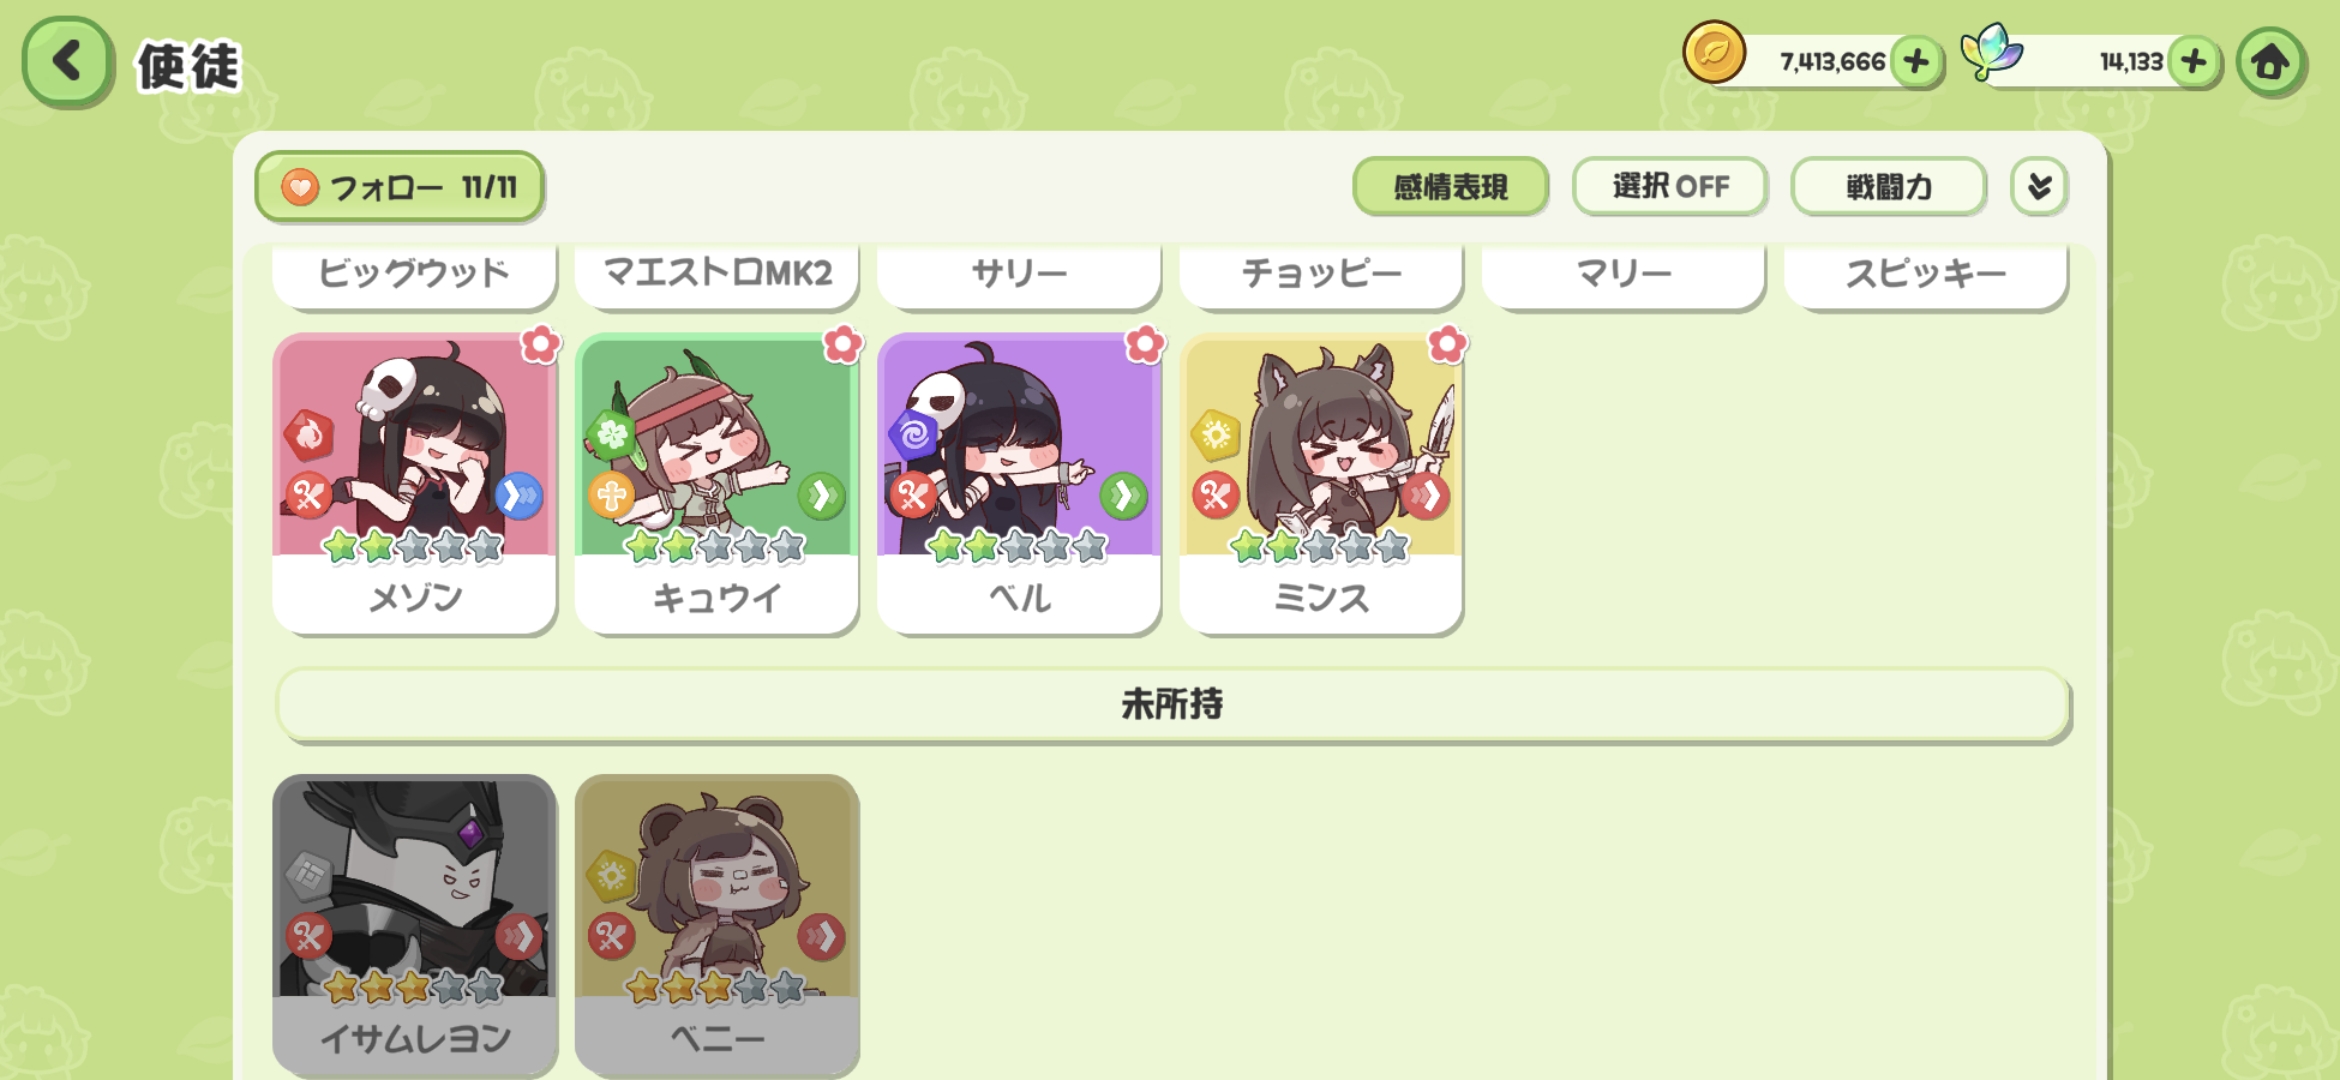Select the チョッピー character entry
Image resolution: width=2340 pixels, height=1080 pixels.
tap(1321, 273)
